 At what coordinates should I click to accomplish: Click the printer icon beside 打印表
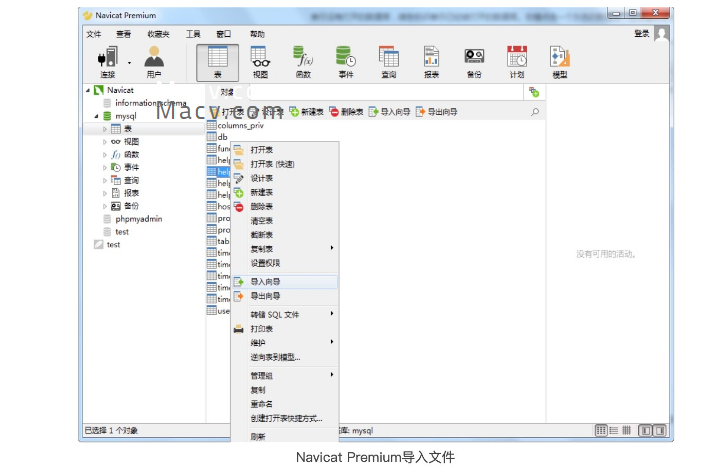(239, 329)
